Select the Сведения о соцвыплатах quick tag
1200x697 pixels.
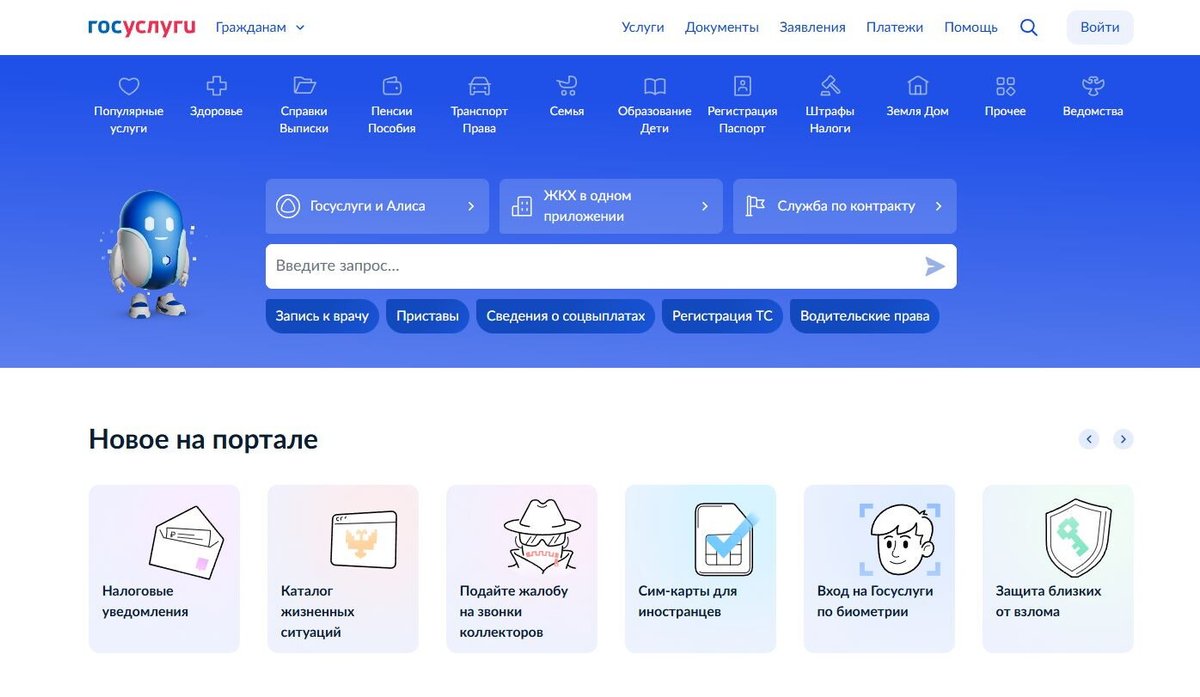tap(566, 316)
